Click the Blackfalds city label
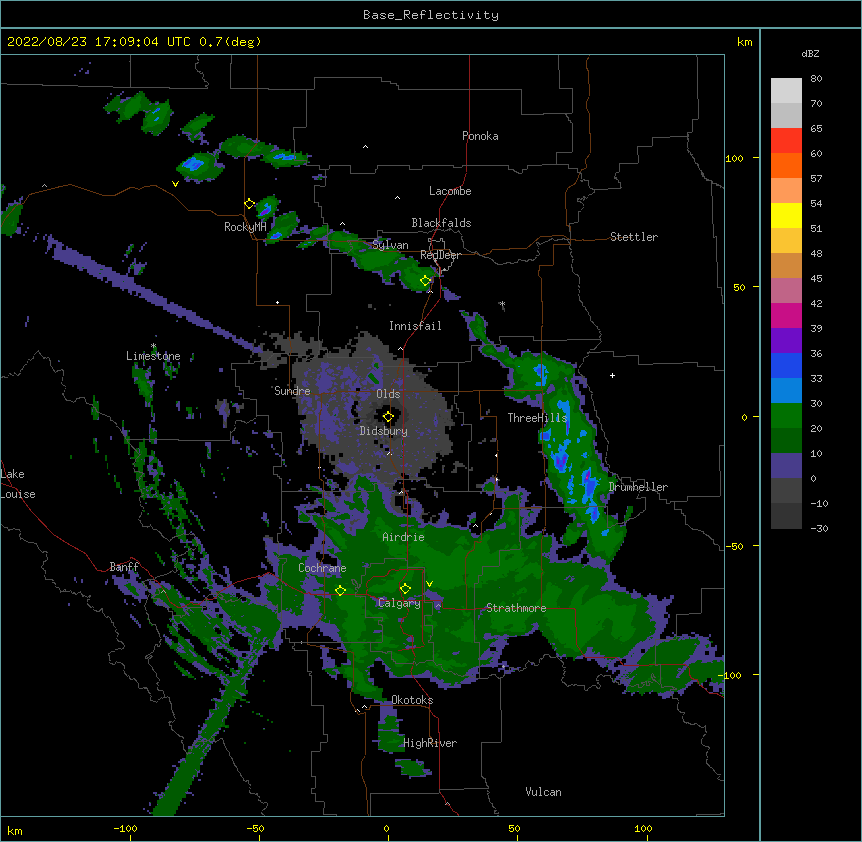Viewport: 862px width, 842px height. coord(441,223)
